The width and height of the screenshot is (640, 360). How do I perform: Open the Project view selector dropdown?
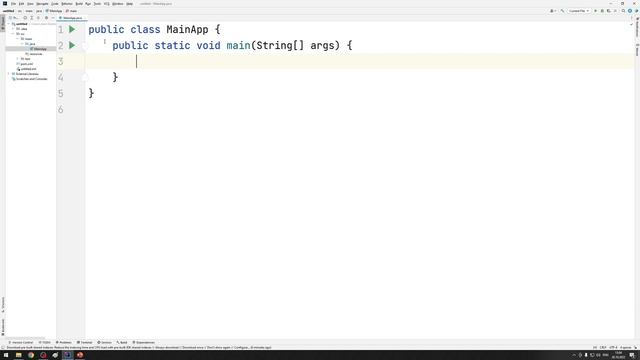(13, 18)
